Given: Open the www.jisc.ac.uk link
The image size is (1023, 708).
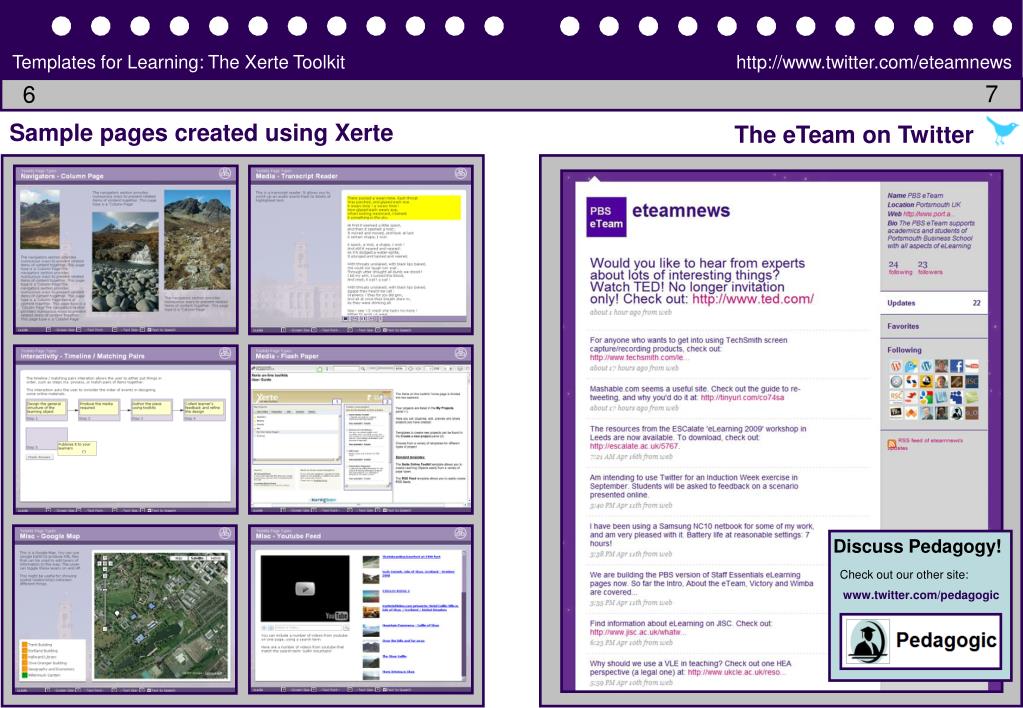Looking at the screenshot, I should coord(637,632).
